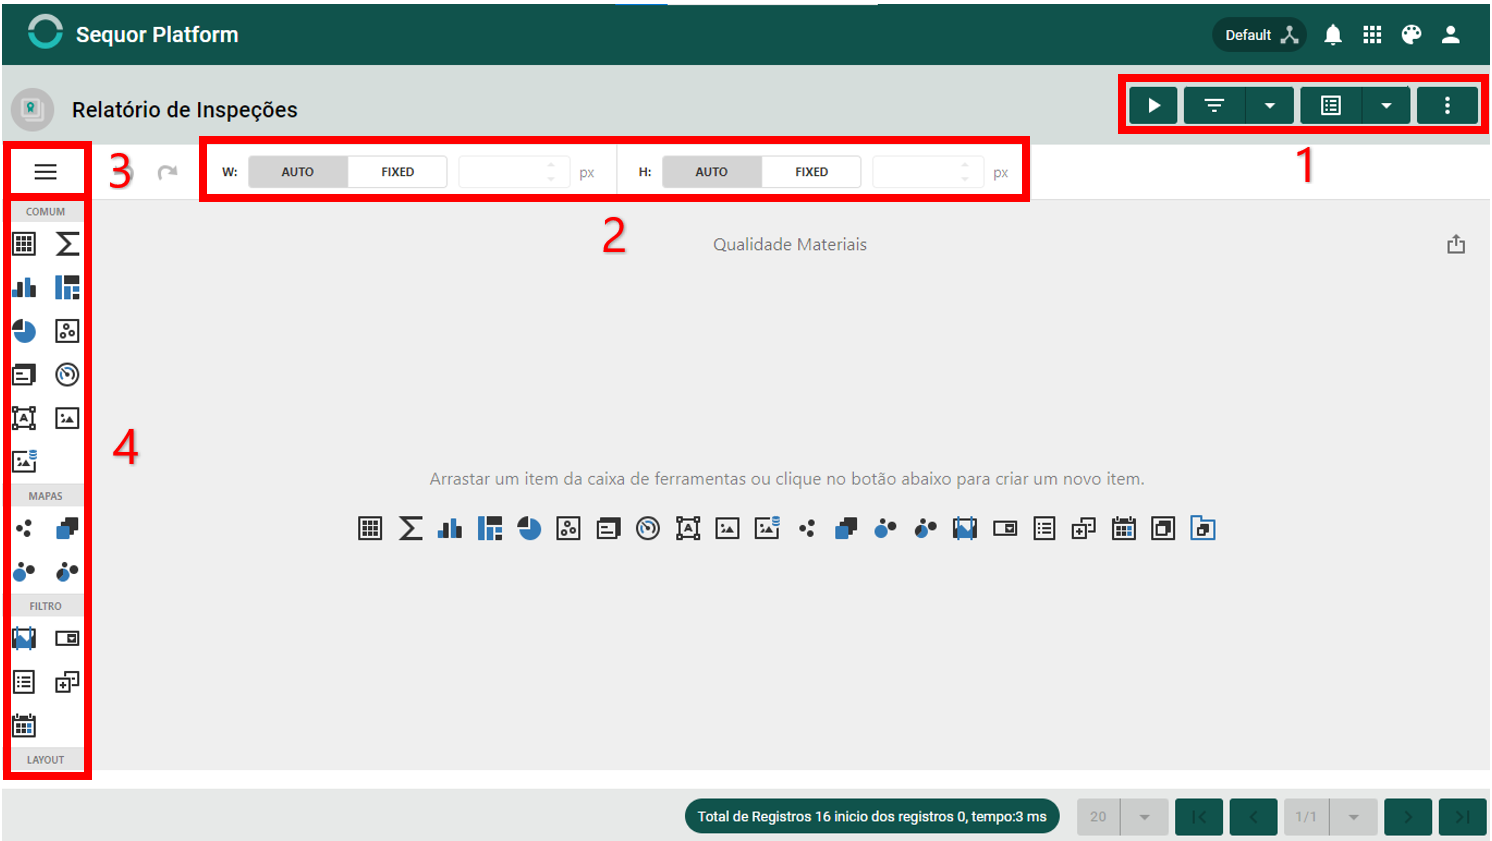Click the Group icon in the empty-dashboard icon row
Screen dimensions: 1492x841
1163,528
